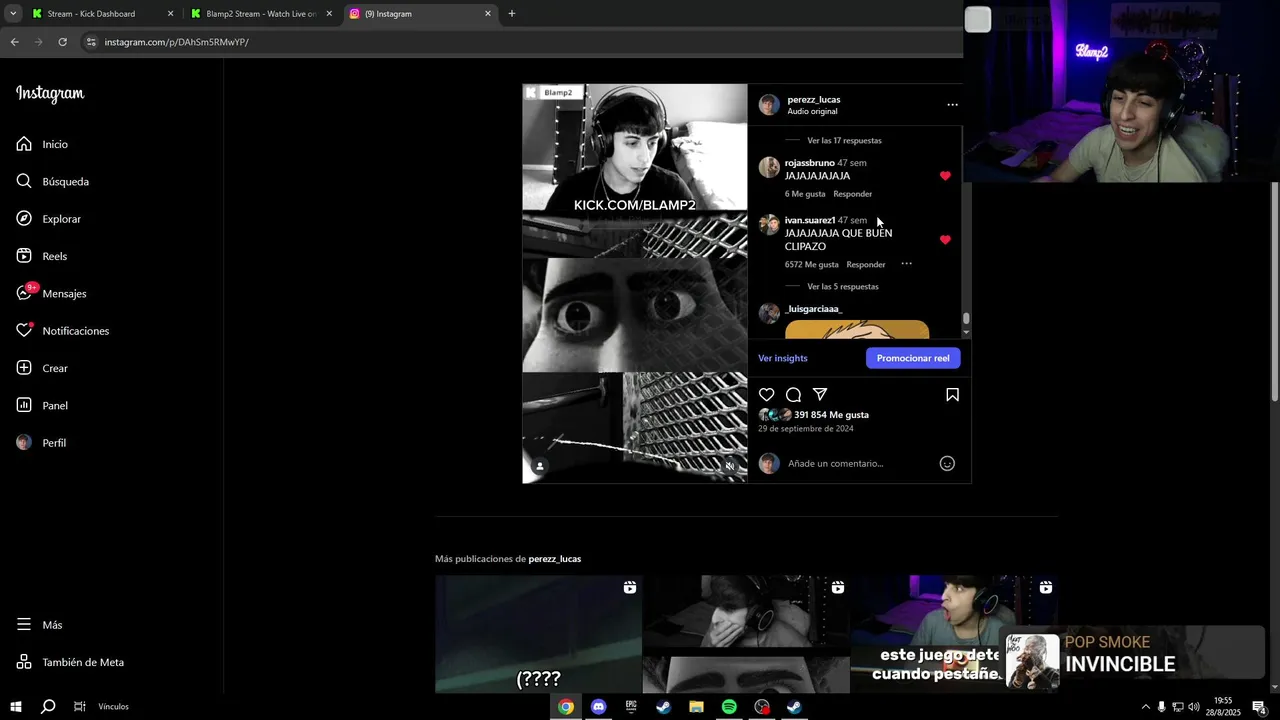Select the (9) Instagram tab

420,14
